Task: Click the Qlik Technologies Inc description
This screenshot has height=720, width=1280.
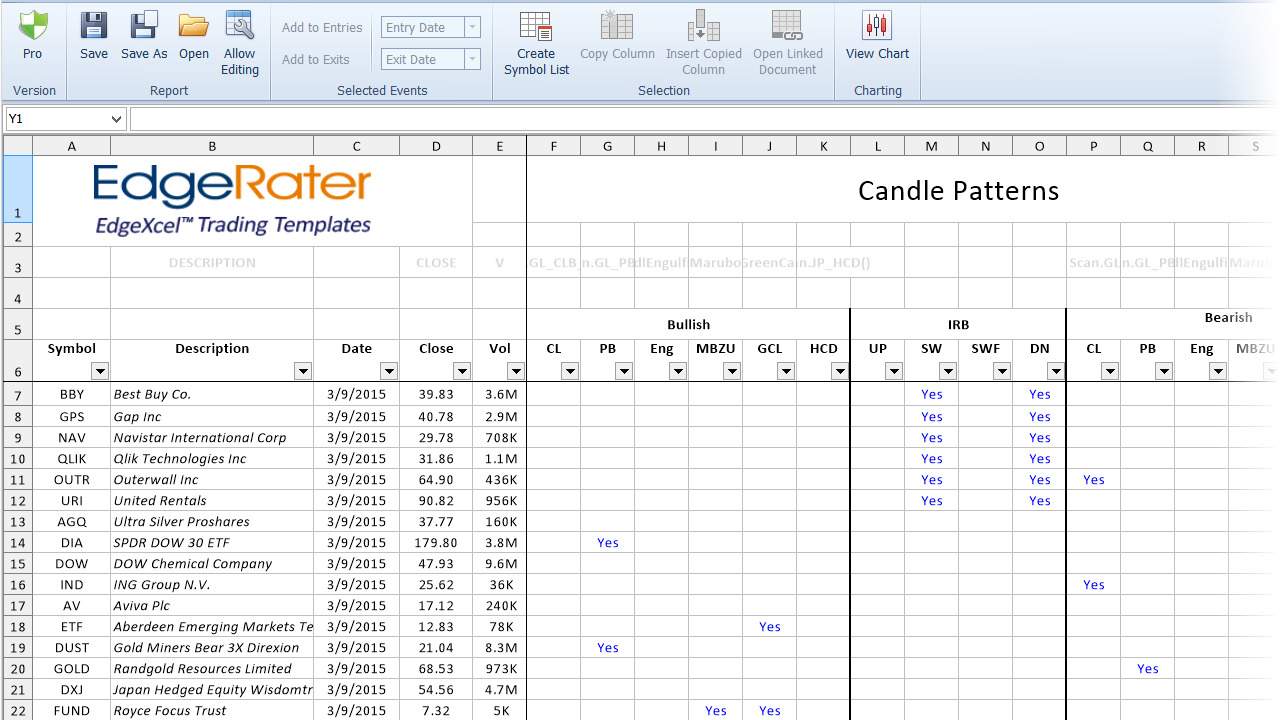Action: click(180, 459)
